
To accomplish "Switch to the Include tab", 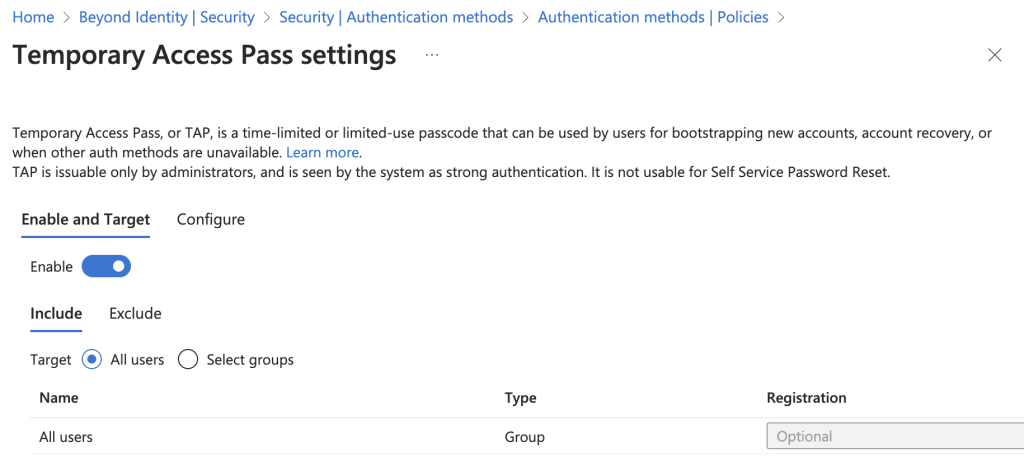I will pos(56,313).
